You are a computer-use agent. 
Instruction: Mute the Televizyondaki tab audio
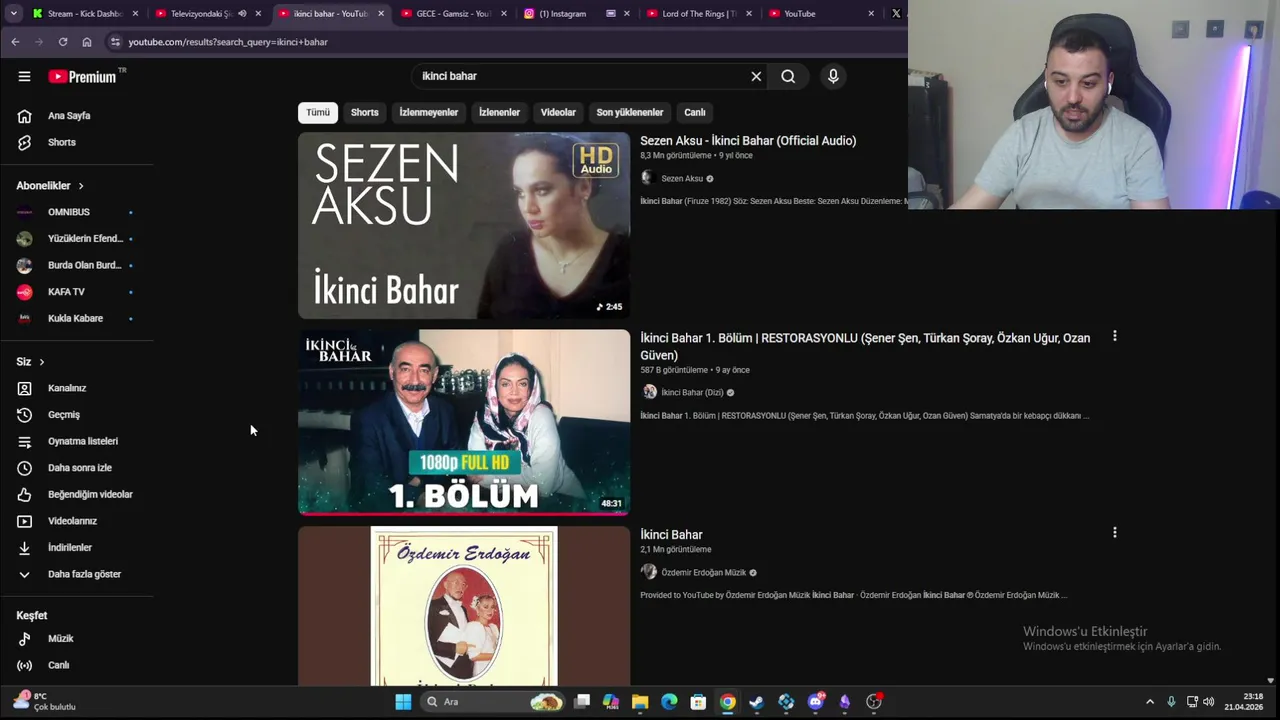point(242,14)
